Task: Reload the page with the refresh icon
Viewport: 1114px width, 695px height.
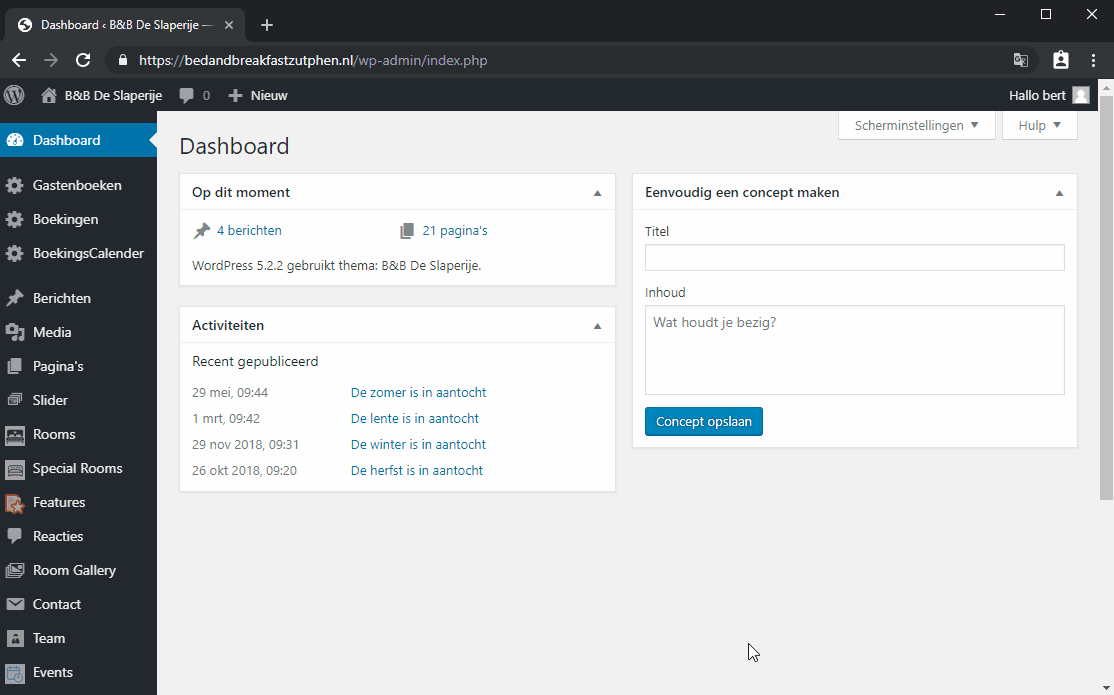Action: click(83, 60)
